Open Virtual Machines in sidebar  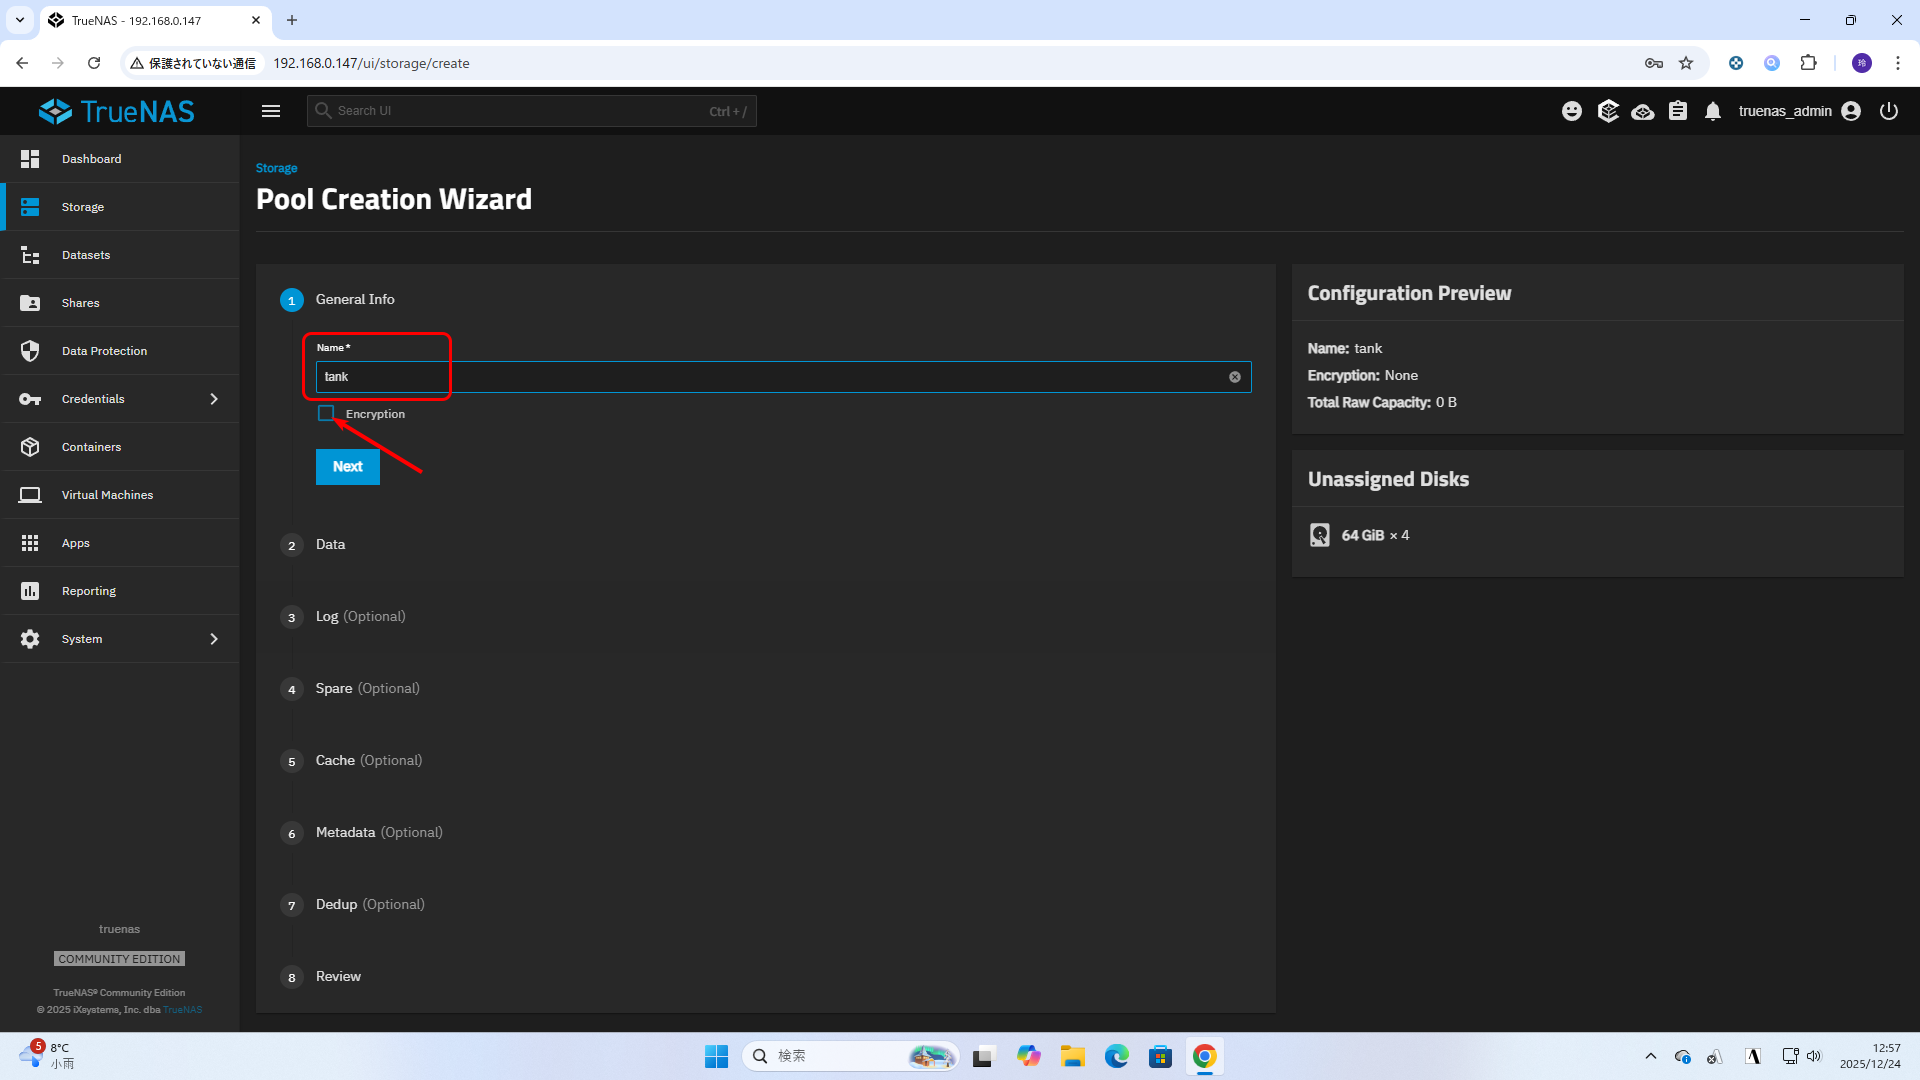point(107,495)
